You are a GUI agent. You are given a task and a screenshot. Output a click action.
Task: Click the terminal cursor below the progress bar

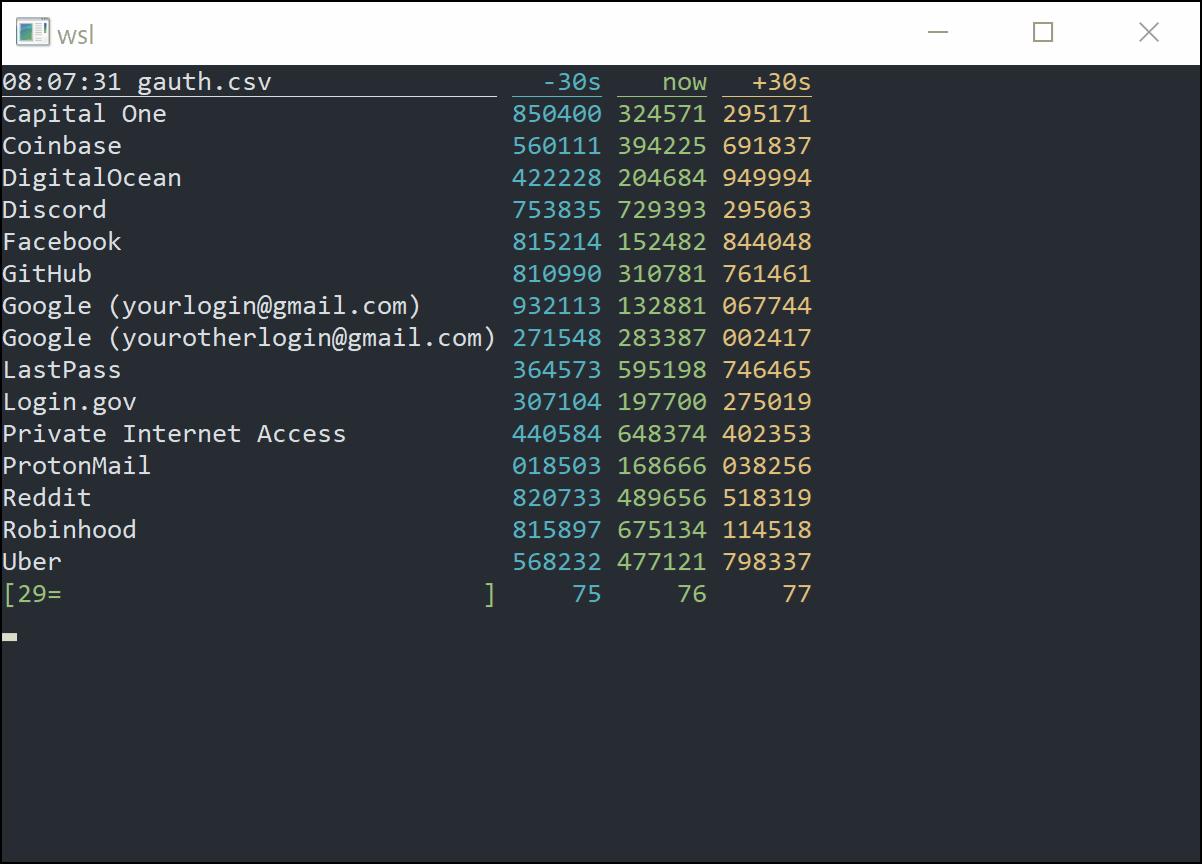point(10,636)
